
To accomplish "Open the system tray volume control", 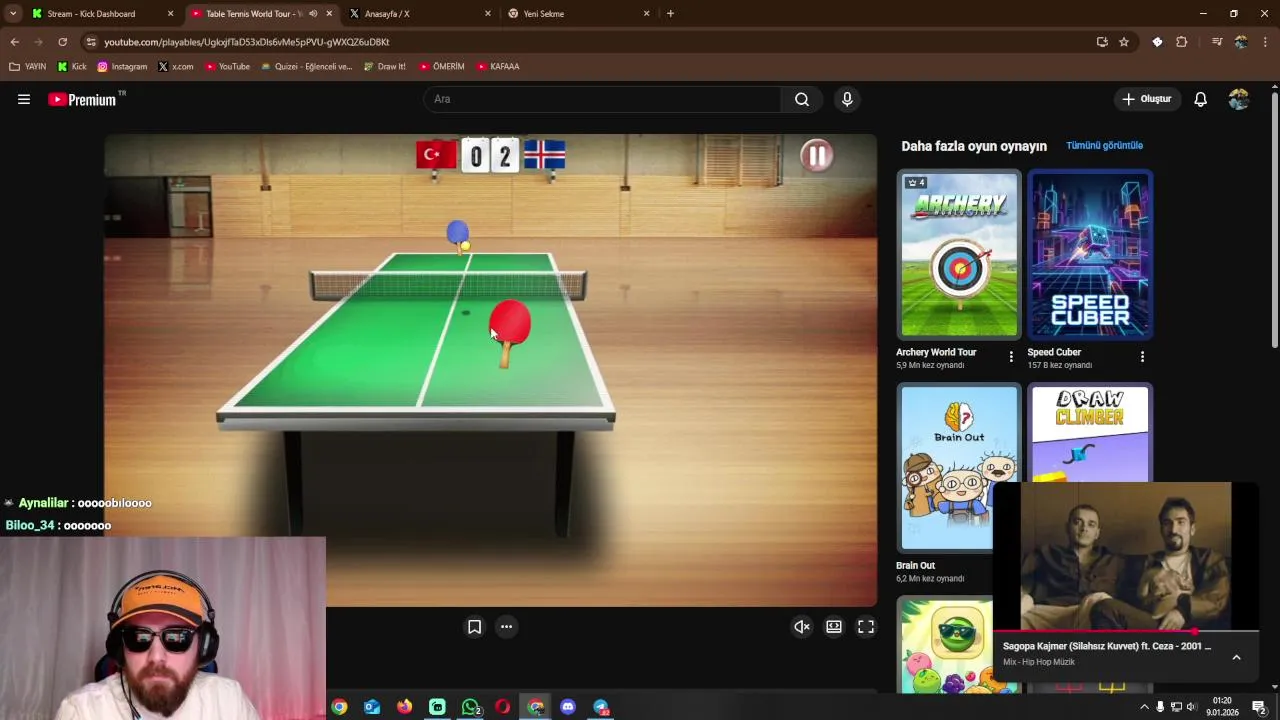I will [x=1191, y=707].
